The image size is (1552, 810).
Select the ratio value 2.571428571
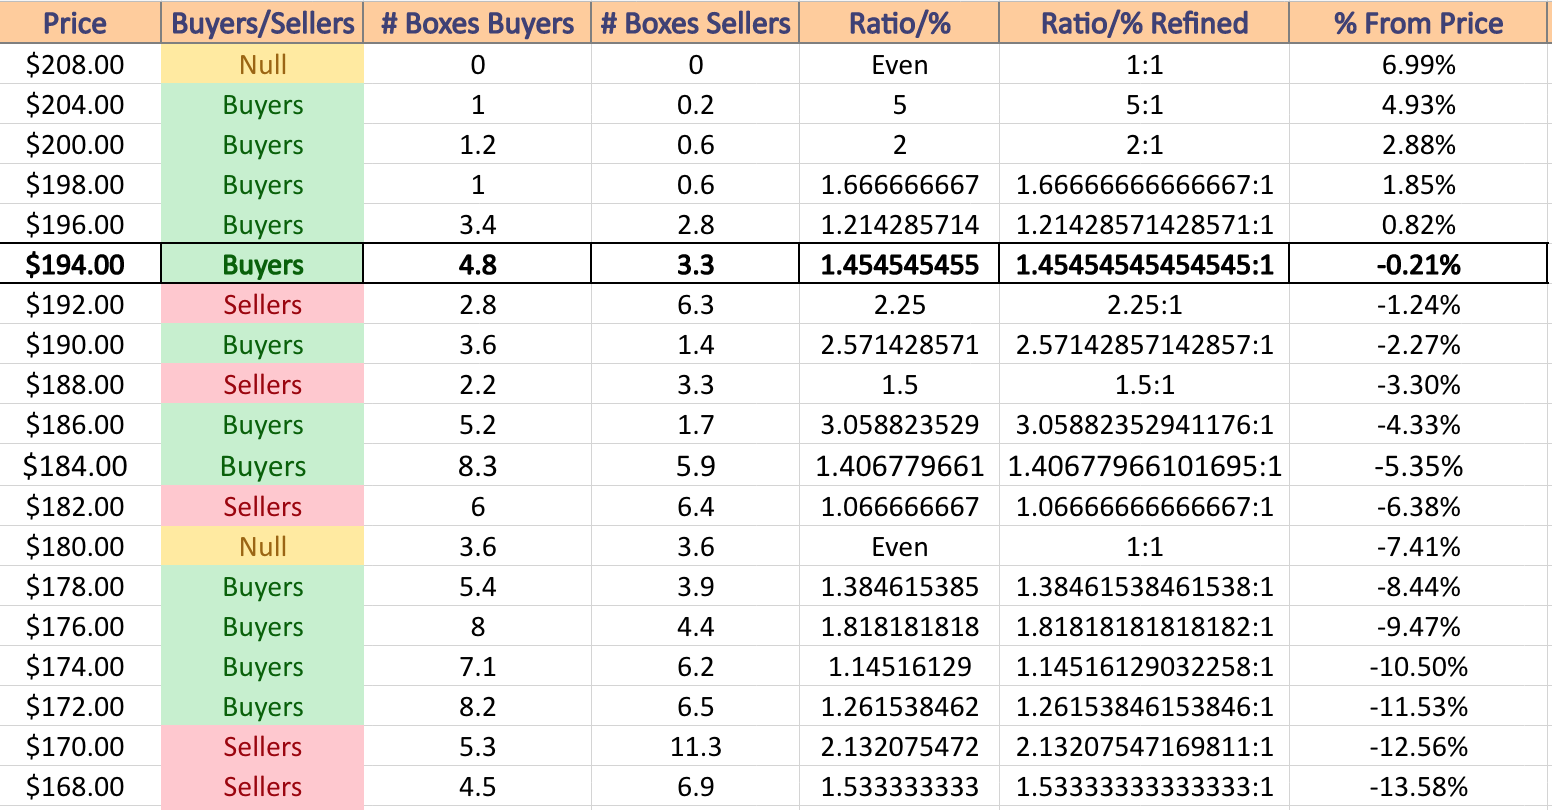899,345
